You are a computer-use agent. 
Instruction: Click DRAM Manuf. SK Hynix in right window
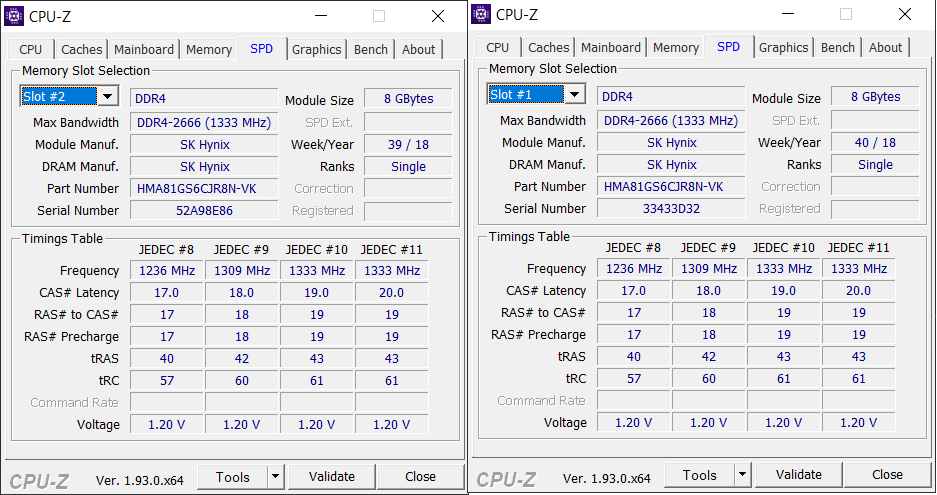pos(671,165)
